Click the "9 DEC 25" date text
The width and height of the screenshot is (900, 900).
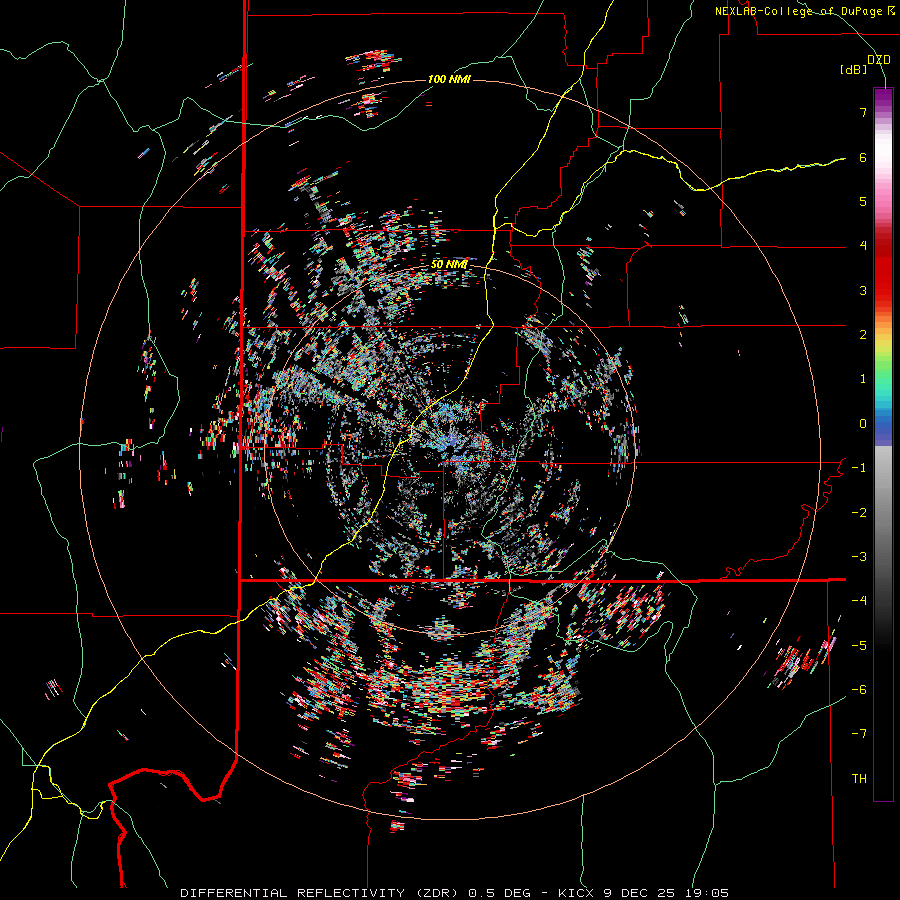click(639, 893)
